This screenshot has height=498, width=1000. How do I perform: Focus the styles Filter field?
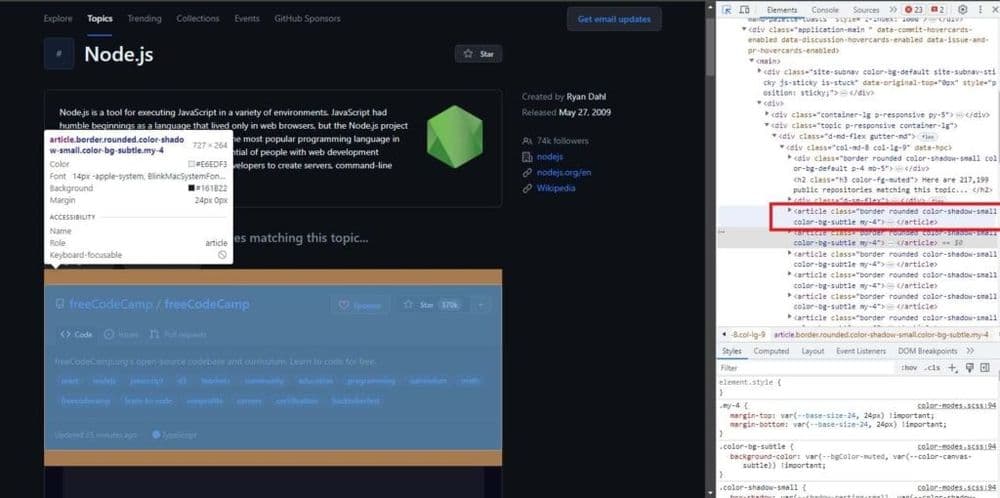pyautogui.click(x=807, y=368)
